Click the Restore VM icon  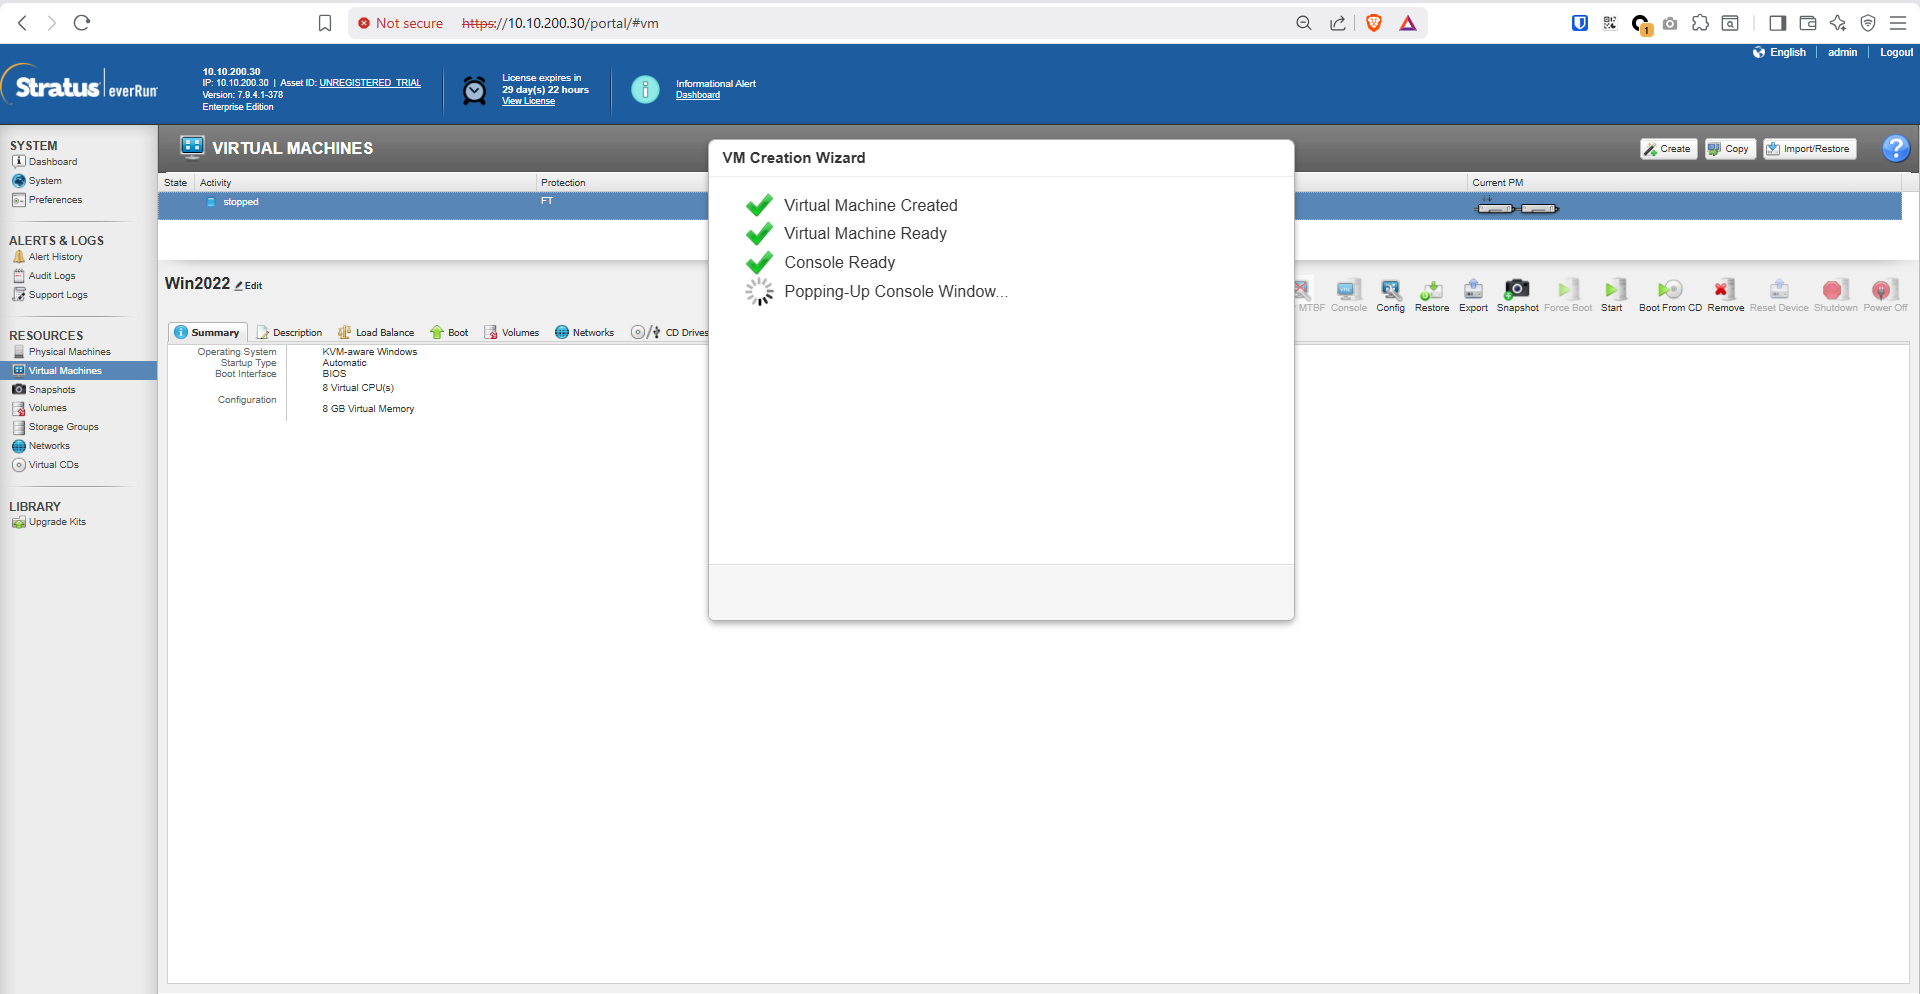coord(1431,290)
